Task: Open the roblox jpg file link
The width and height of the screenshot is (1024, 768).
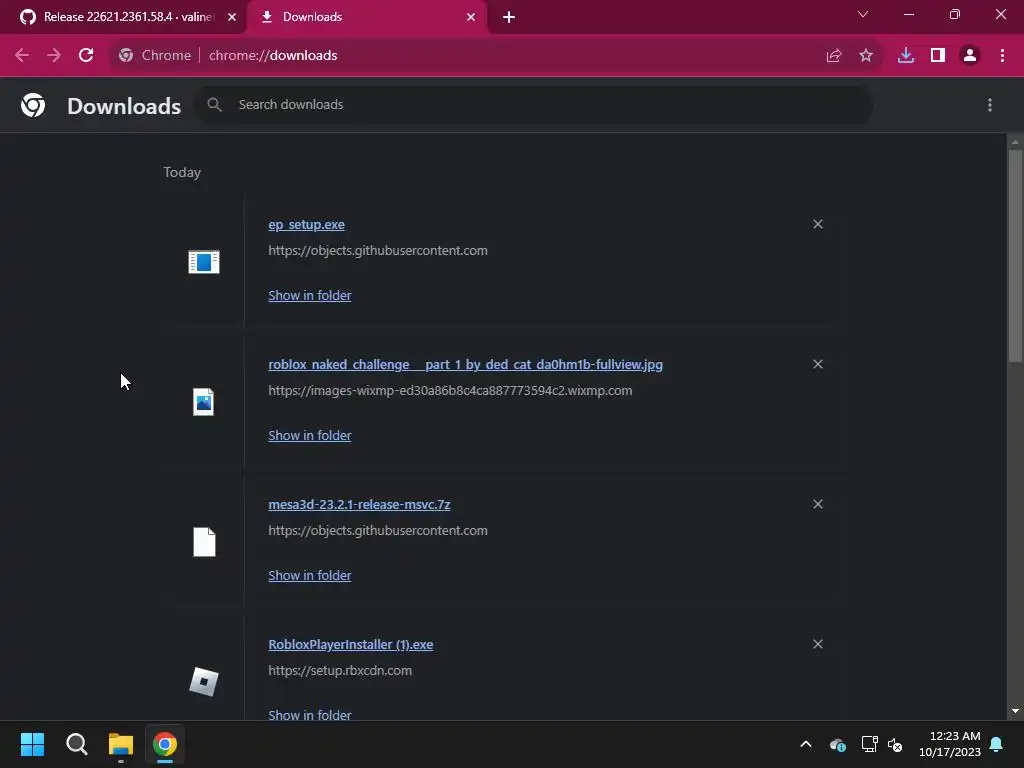Action: pos(466,364)
